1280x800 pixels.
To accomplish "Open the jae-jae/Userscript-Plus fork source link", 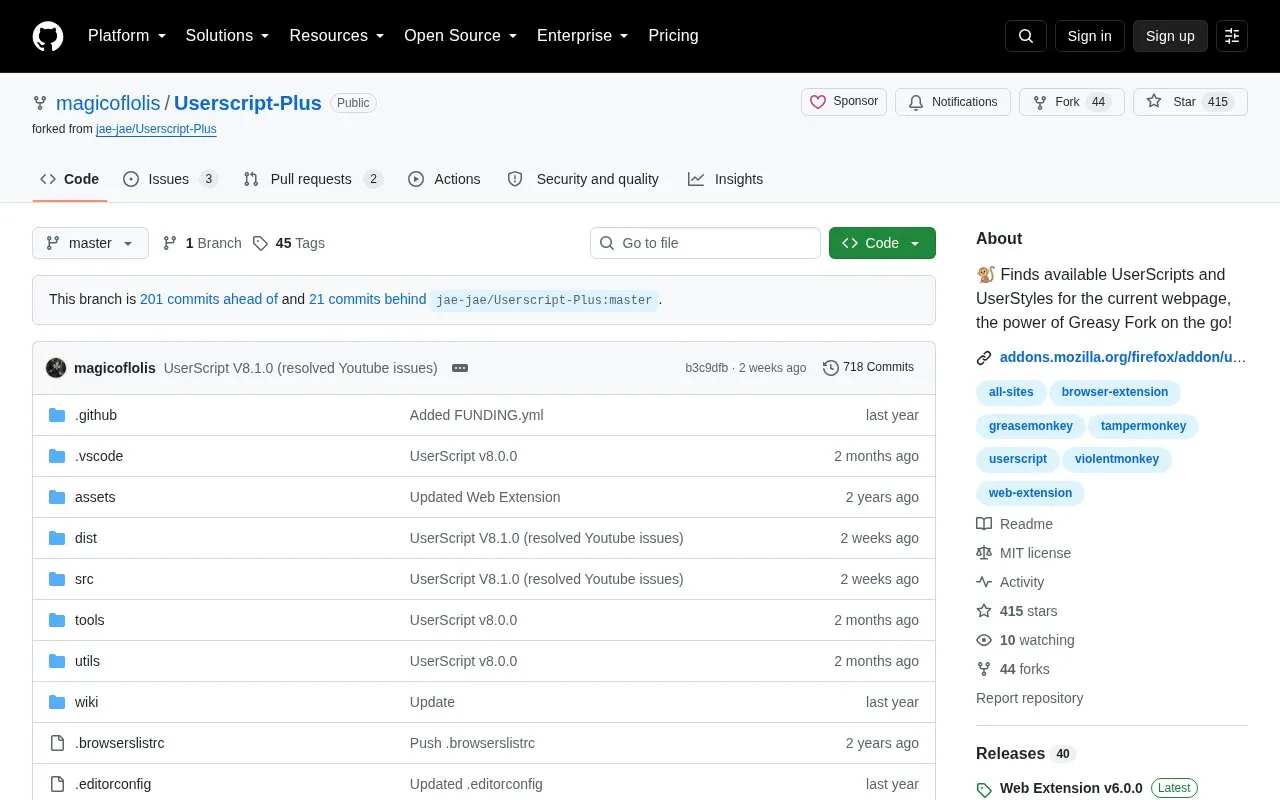I will point(156,129).
